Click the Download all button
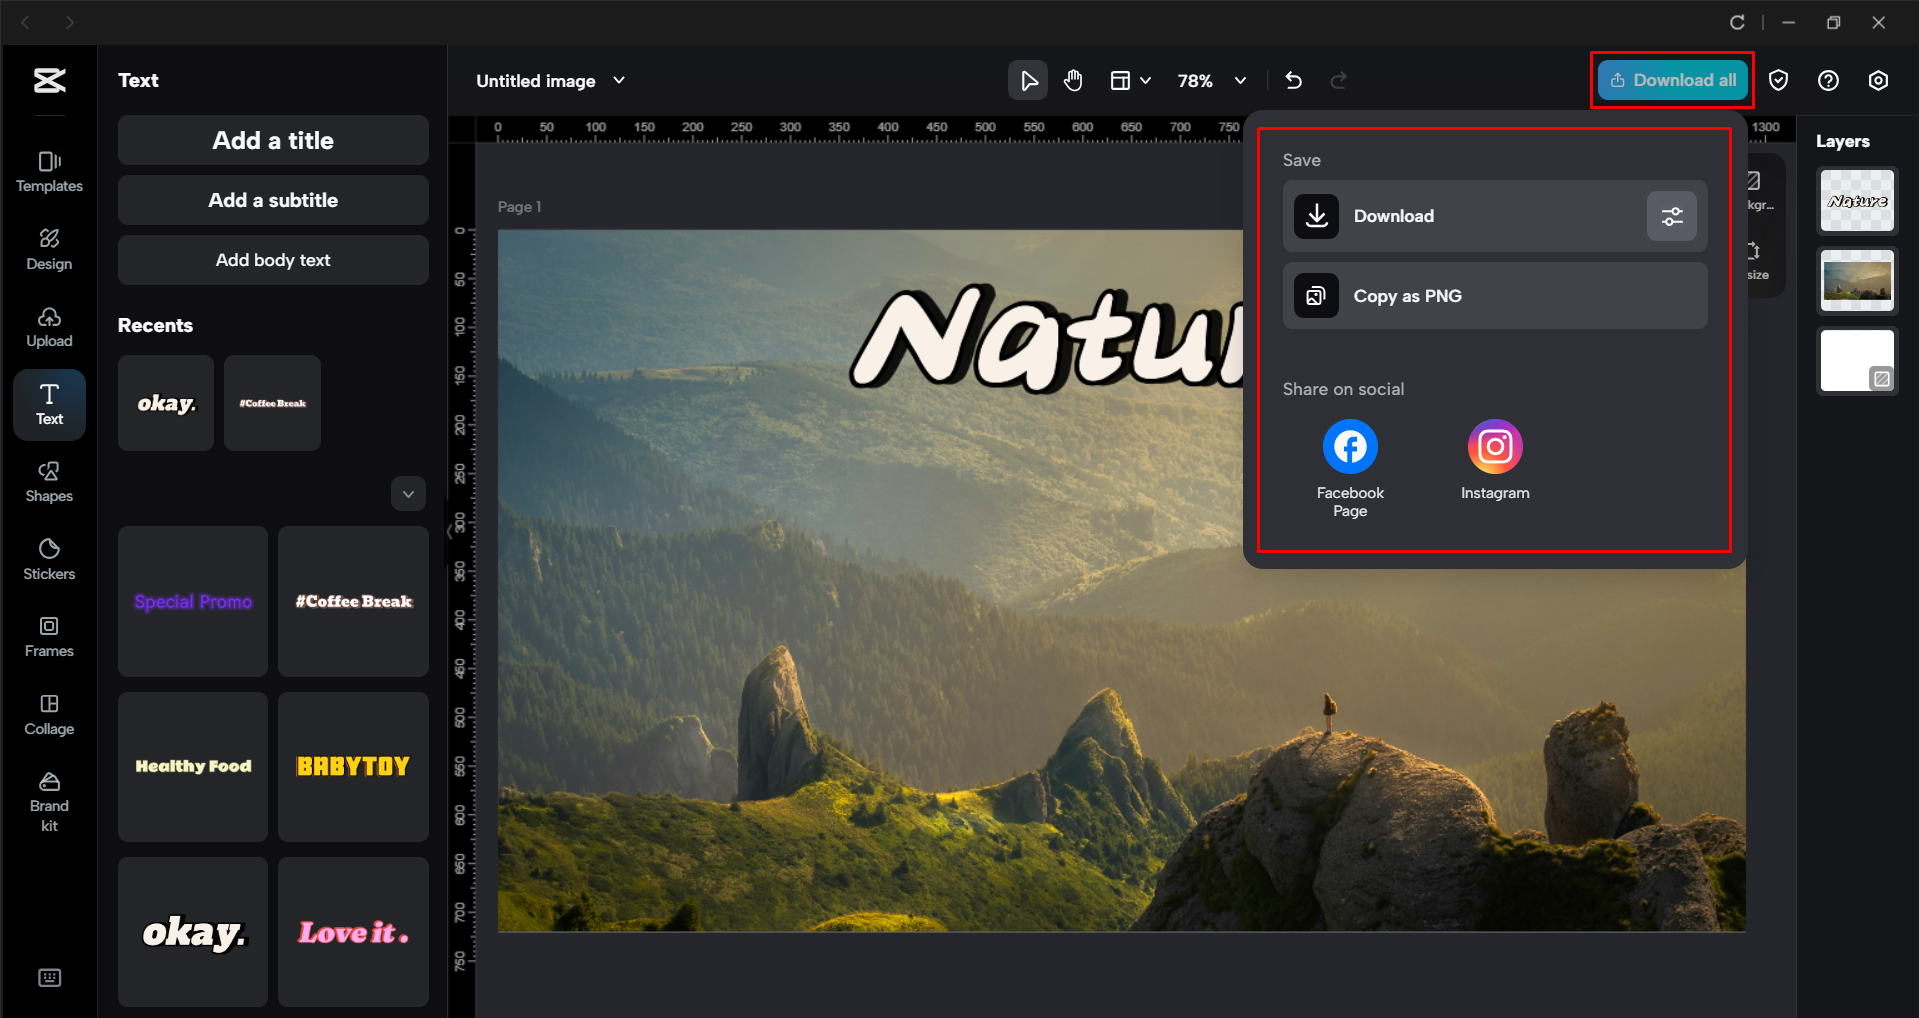The height and width of the screenshot is (1018, 1919). [x=1672, y=80]
